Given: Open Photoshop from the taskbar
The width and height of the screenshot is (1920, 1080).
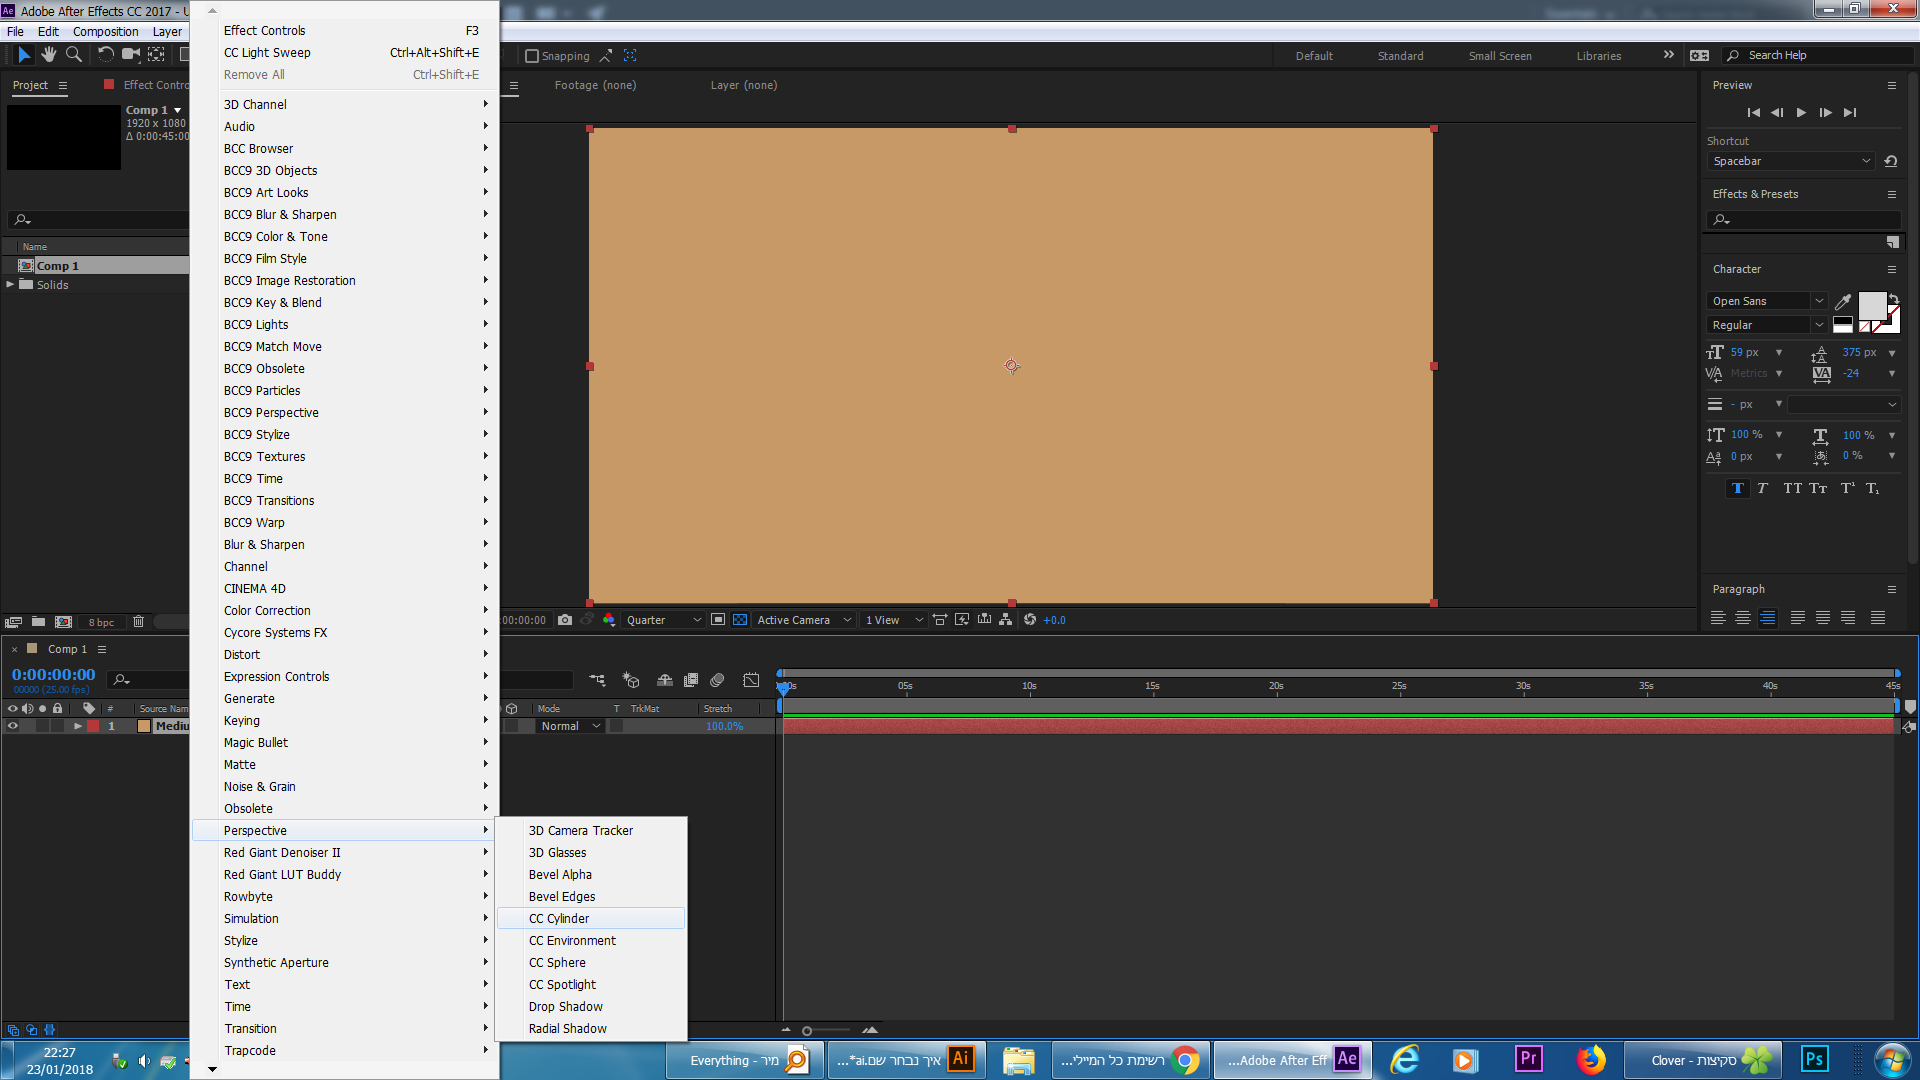Looking at the screenshot, I should pyautogui.click(x=1814, y=1059).
